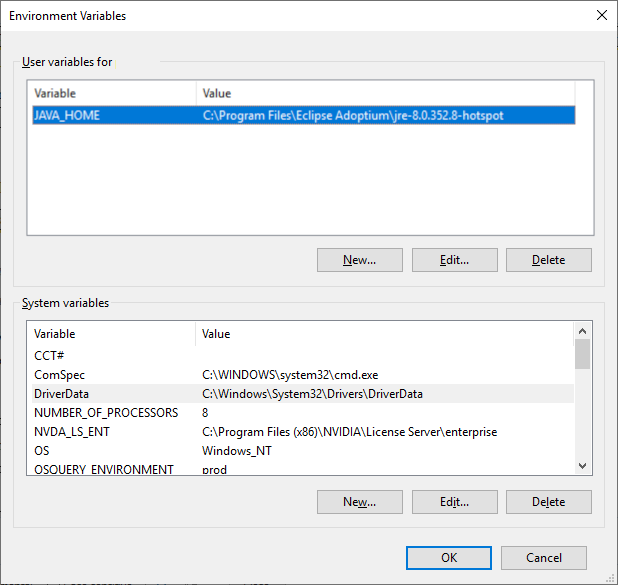Click Edit button under User variables
Screen dimensions: 618x585
[454, 260]
